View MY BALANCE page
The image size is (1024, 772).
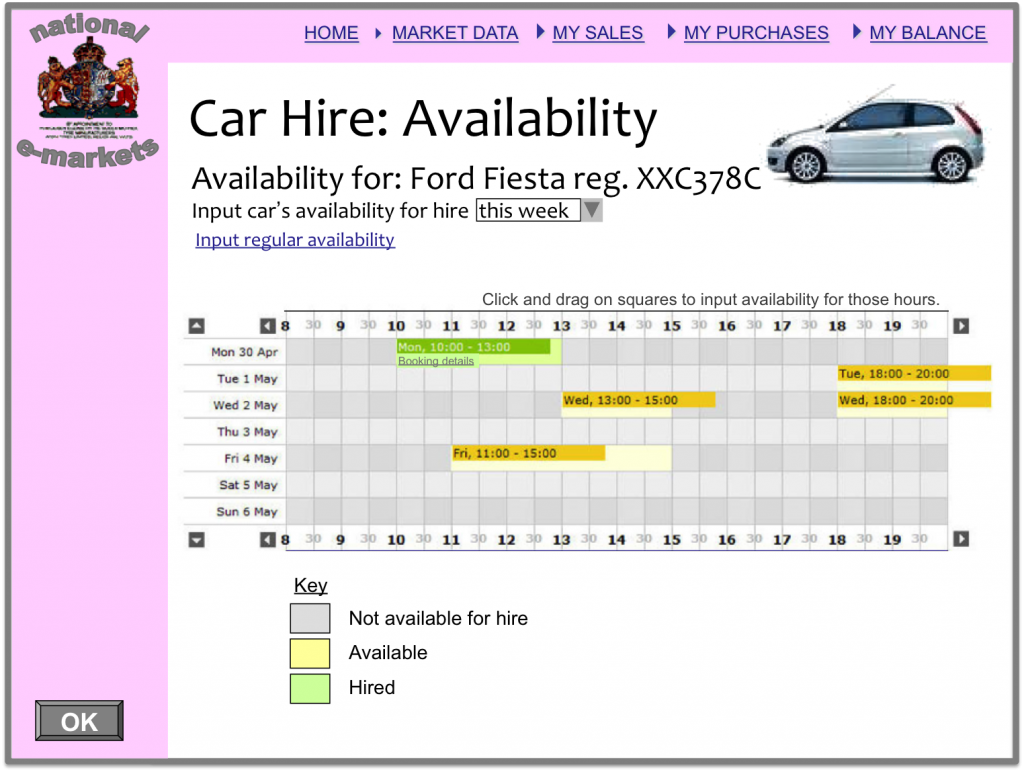coord(927,33)
